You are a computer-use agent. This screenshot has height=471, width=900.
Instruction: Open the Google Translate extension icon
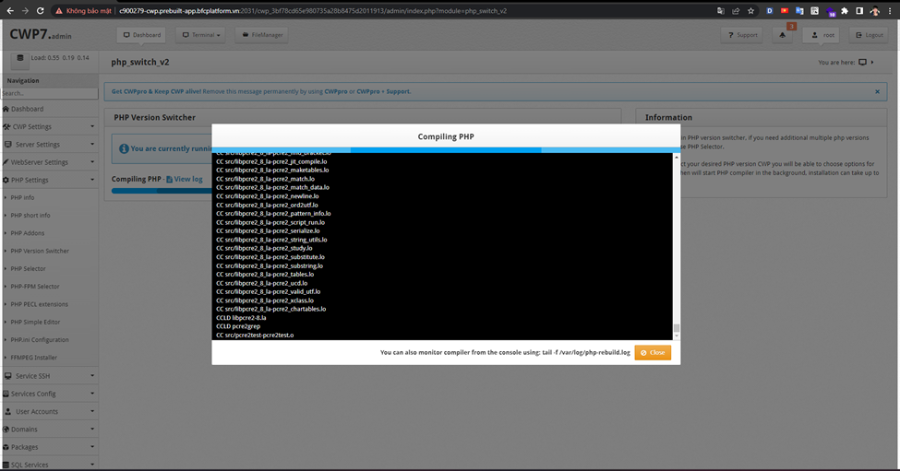point(800,11)
